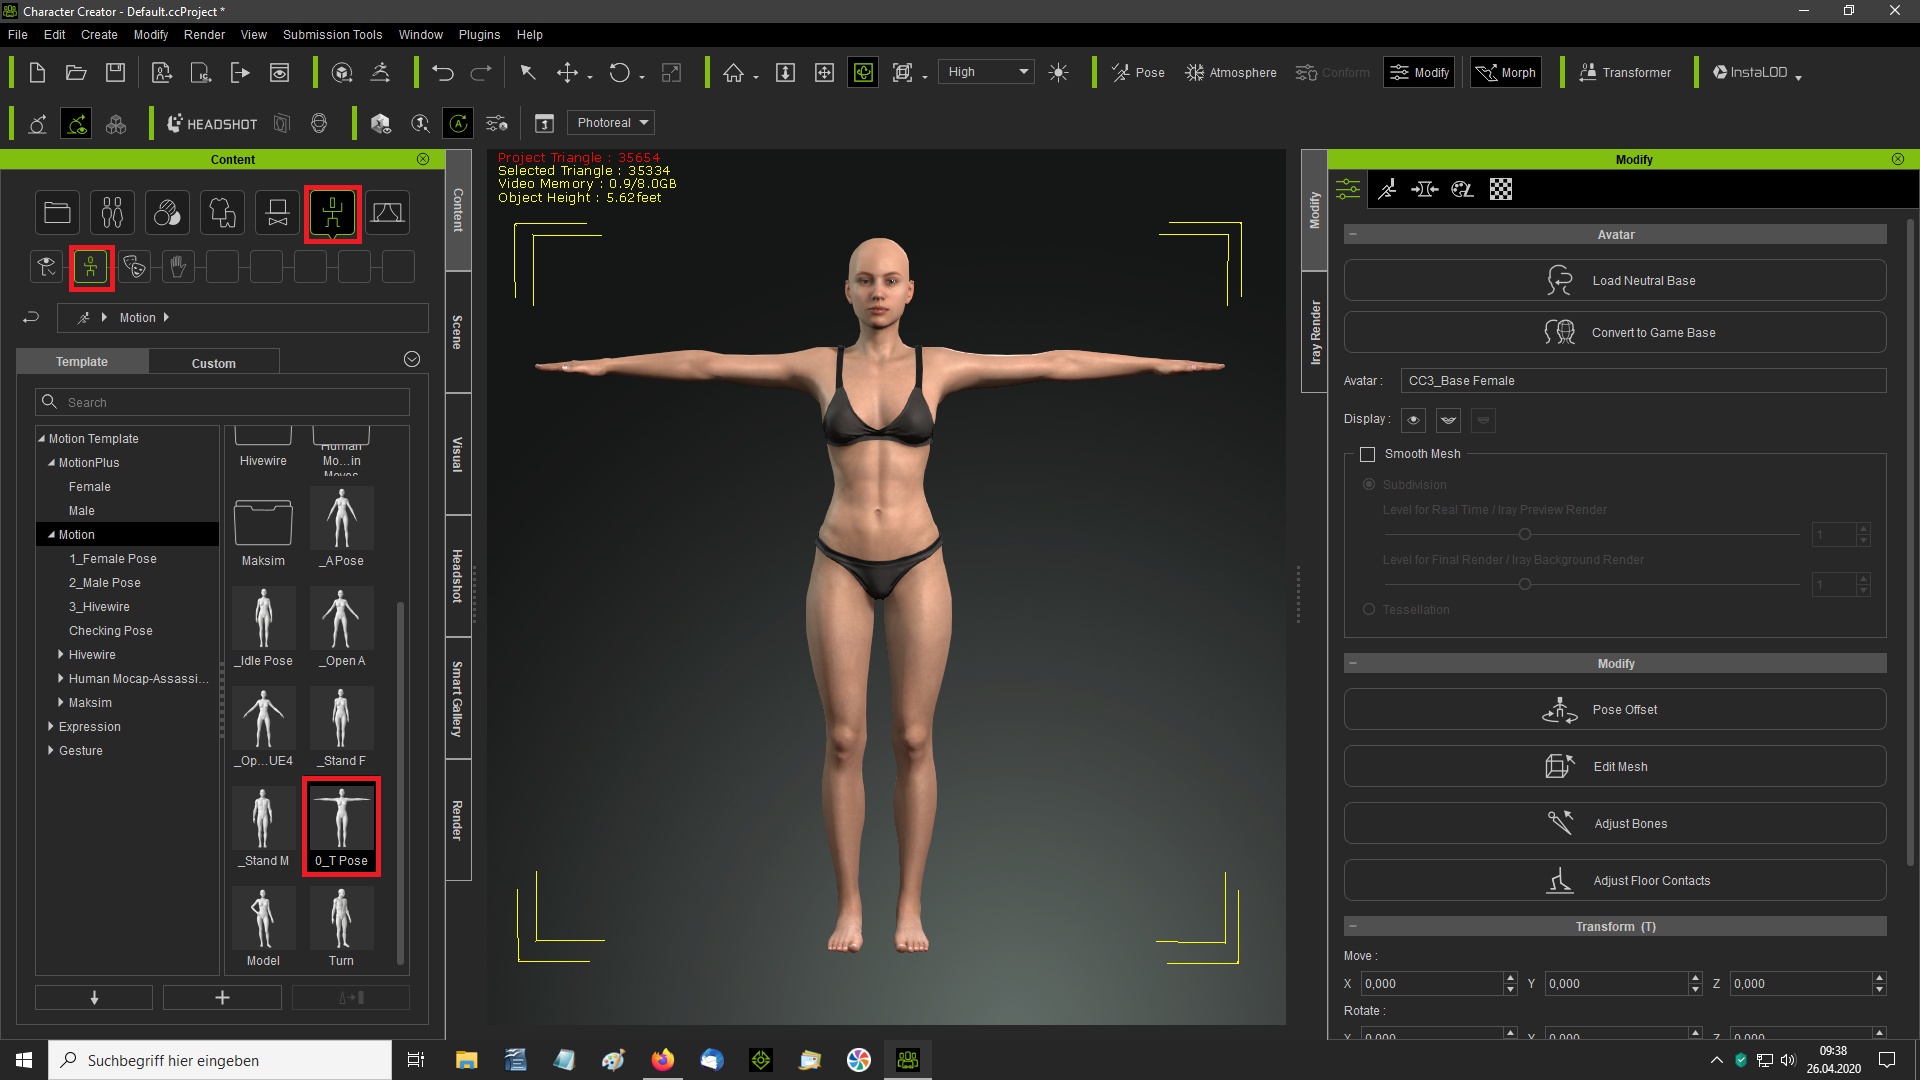Select the Rotate tool icon

point(620,72)
